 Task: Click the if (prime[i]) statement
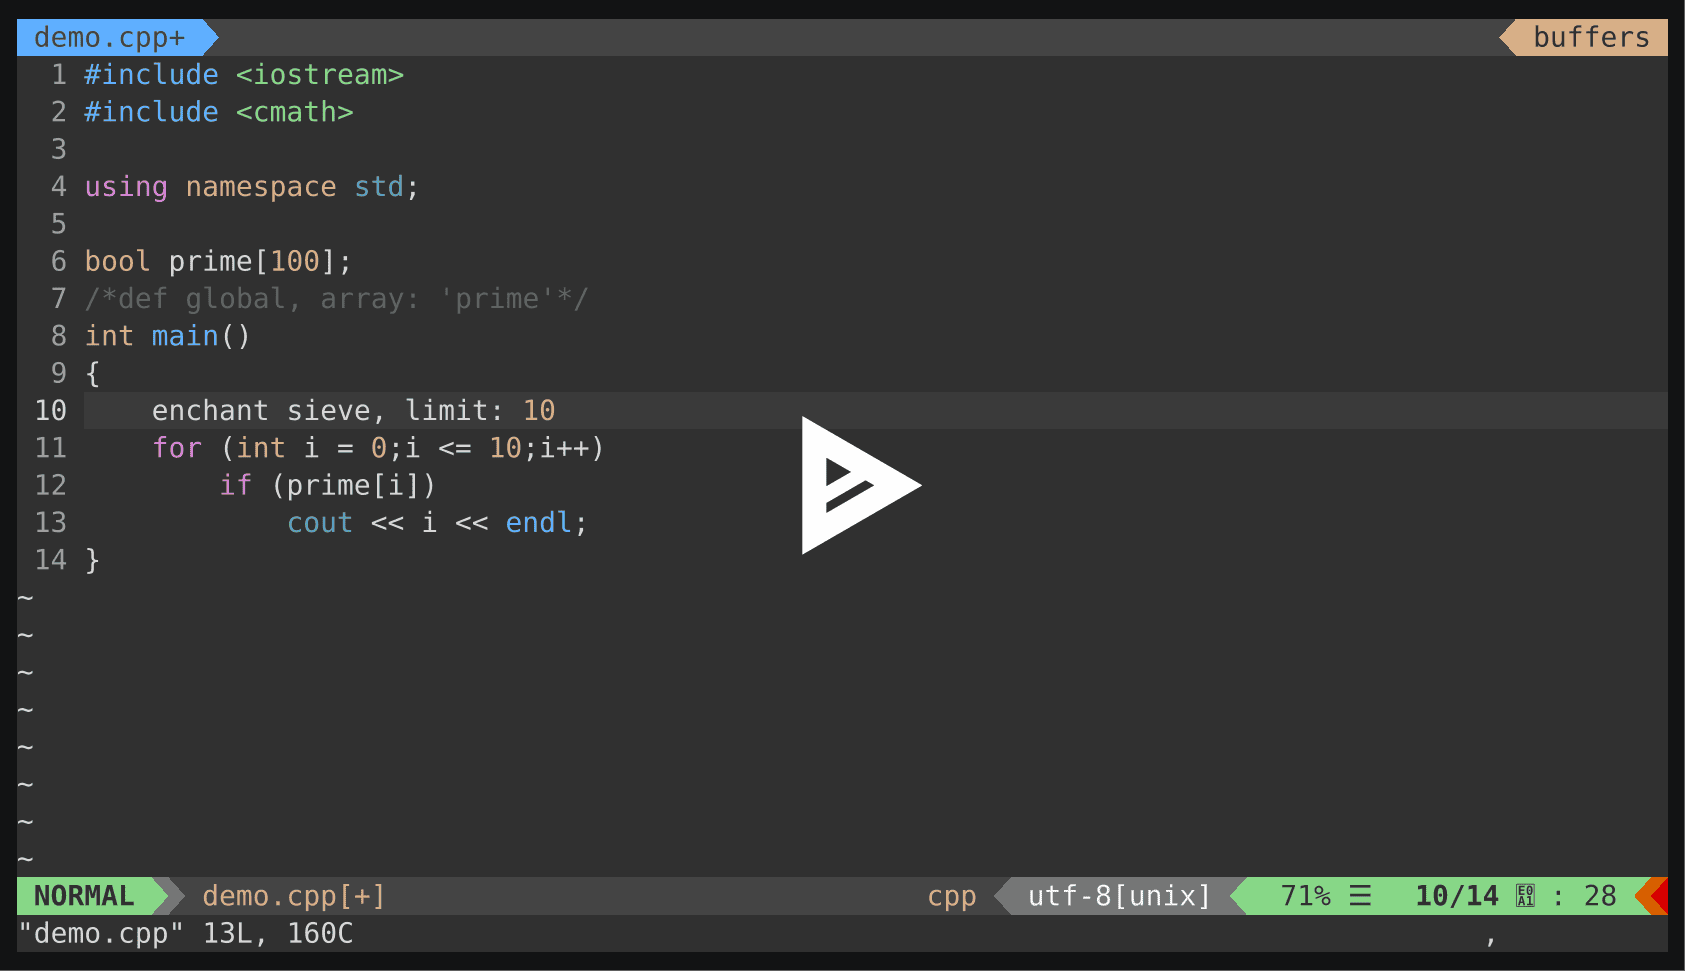pyautogui.click(x=328, y=486)
